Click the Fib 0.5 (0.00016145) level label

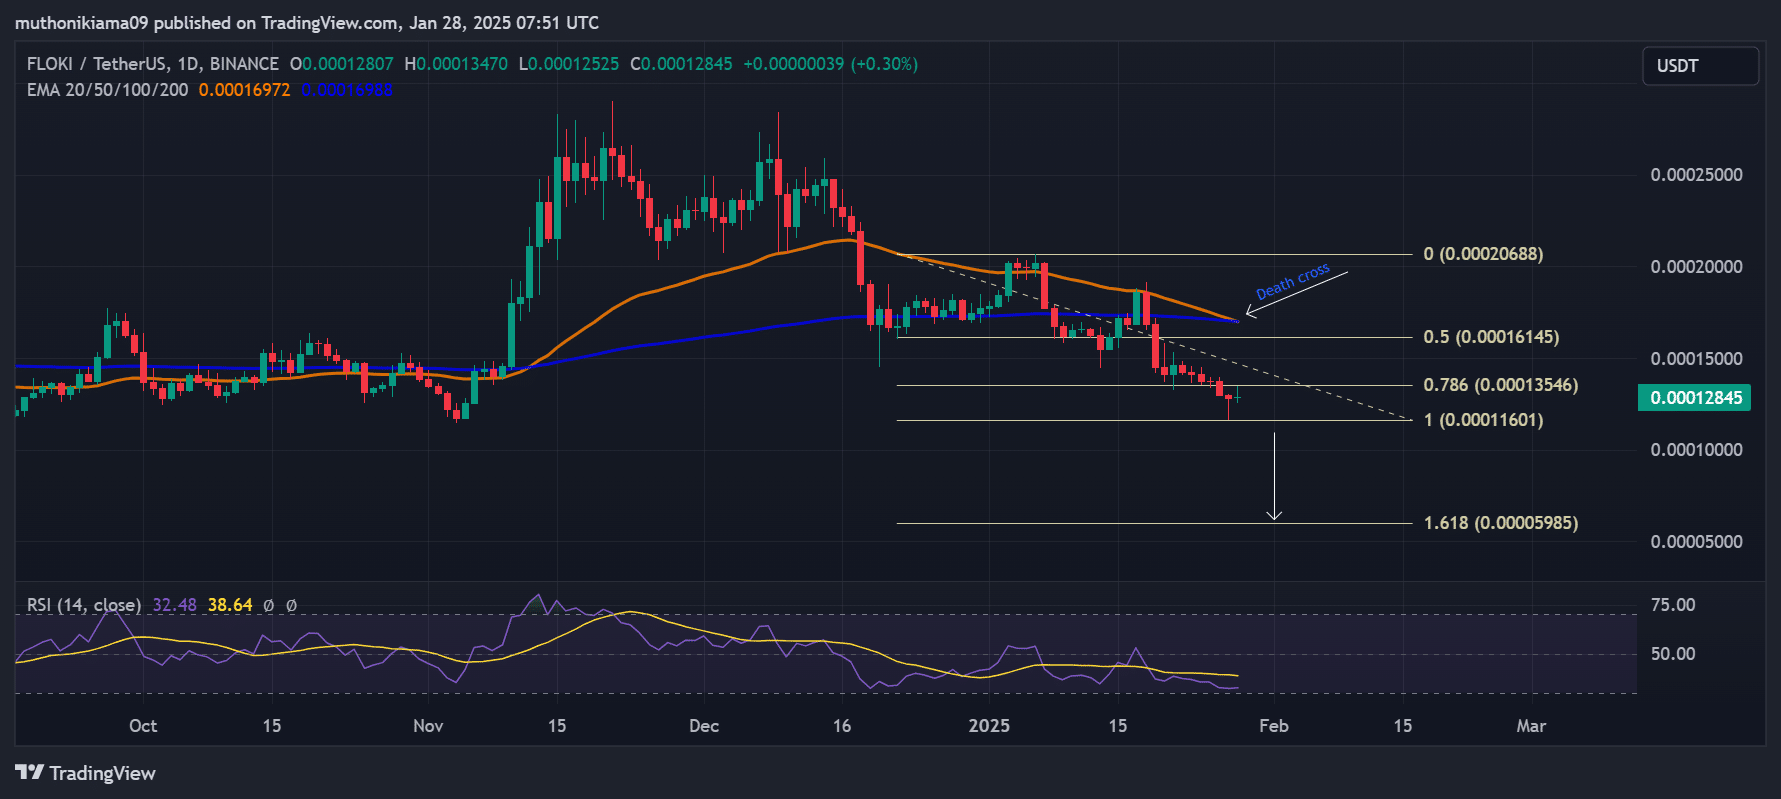click(x=1491, y=337)
